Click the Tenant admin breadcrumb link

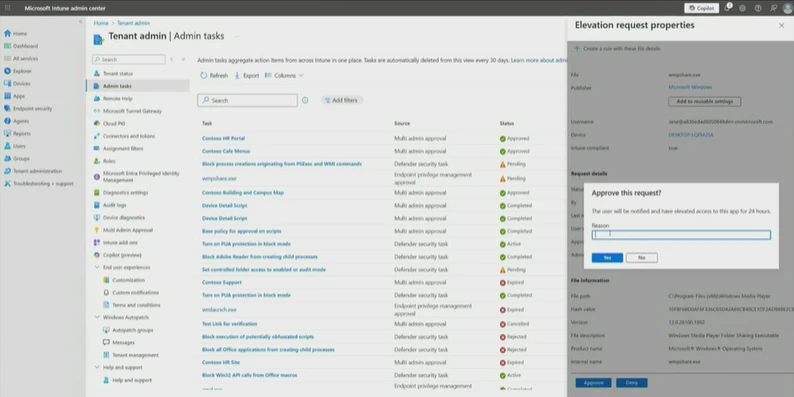coord(133,23)
